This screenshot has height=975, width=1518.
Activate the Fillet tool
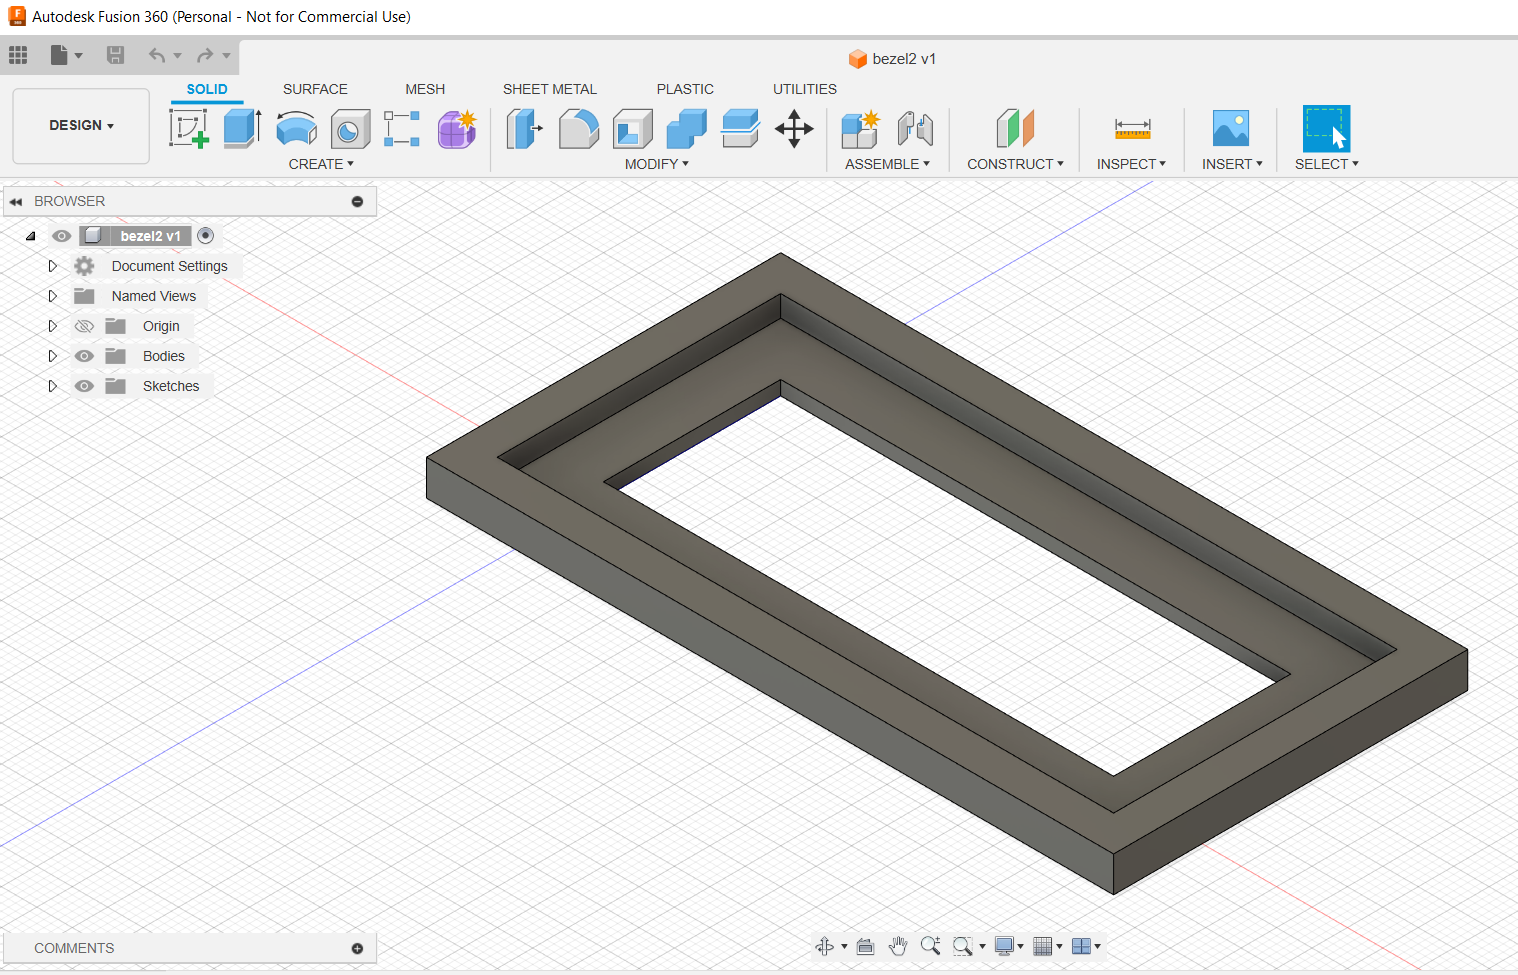578,129
